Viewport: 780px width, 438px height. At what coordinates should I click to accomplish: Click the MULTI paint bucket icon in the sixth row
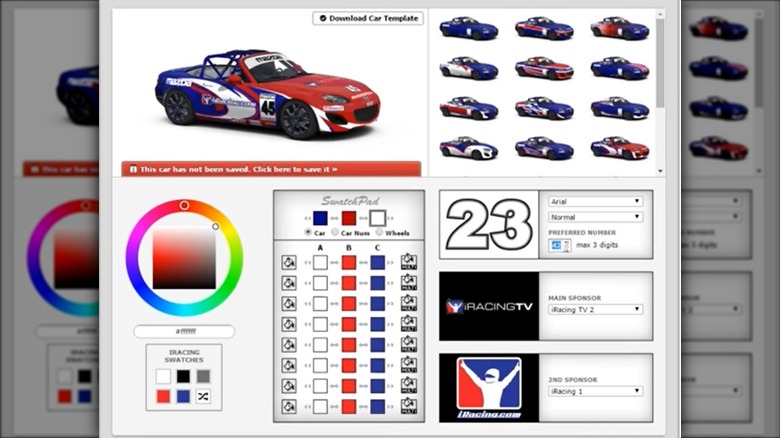[x=409, y=365]
